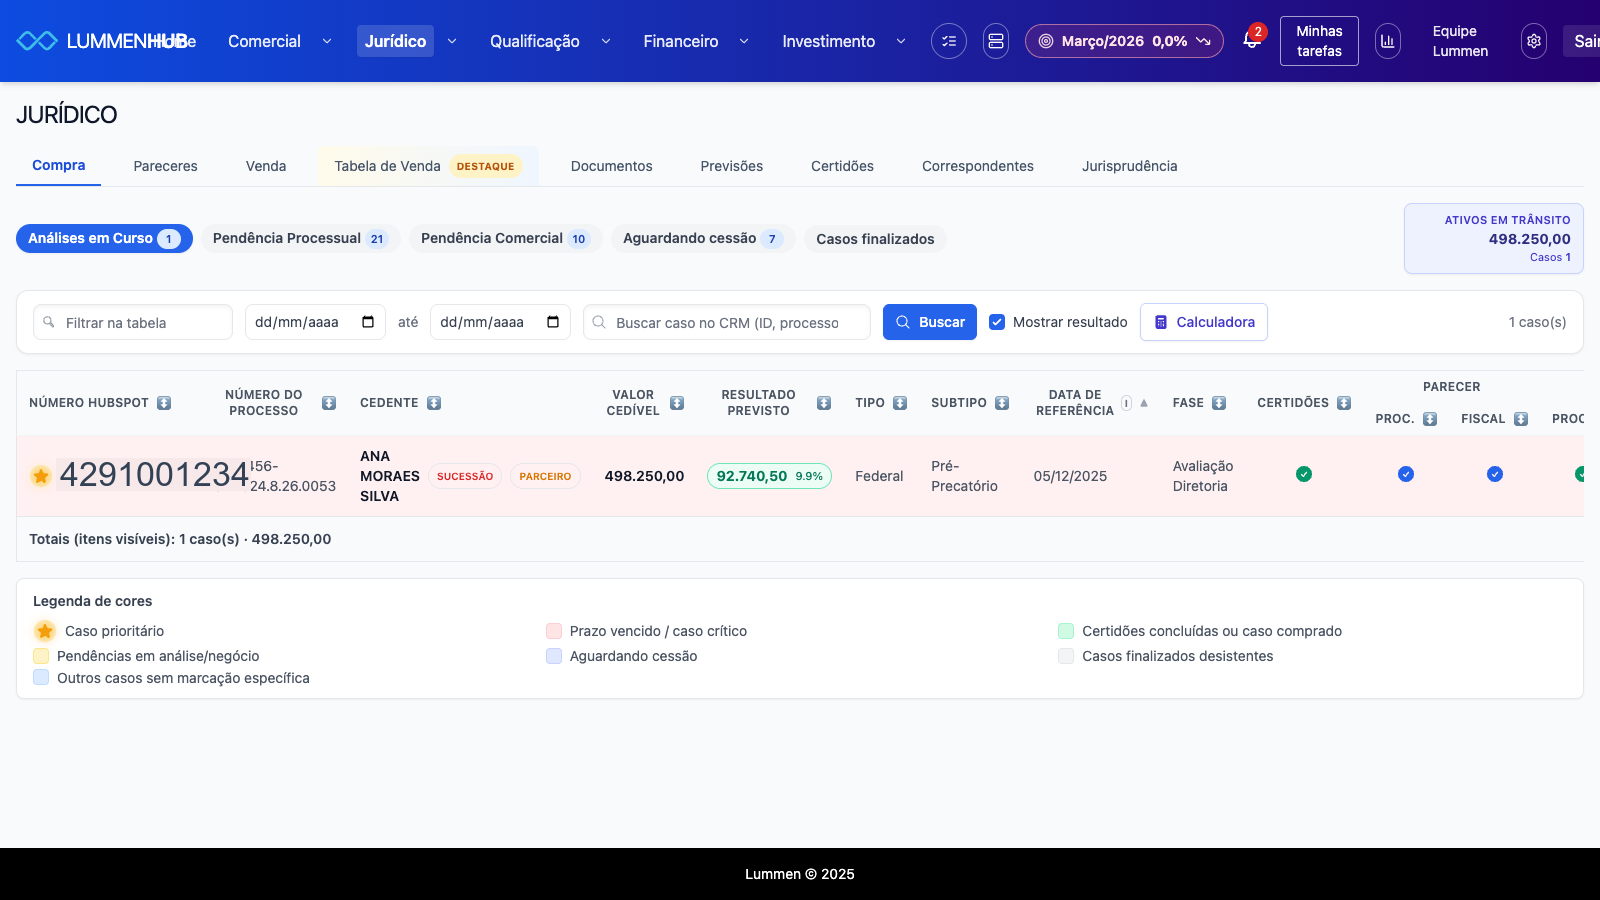Switch to the Pareceres tab
This screenshot has width=1600, height=900.
click(x=165, y=166)
